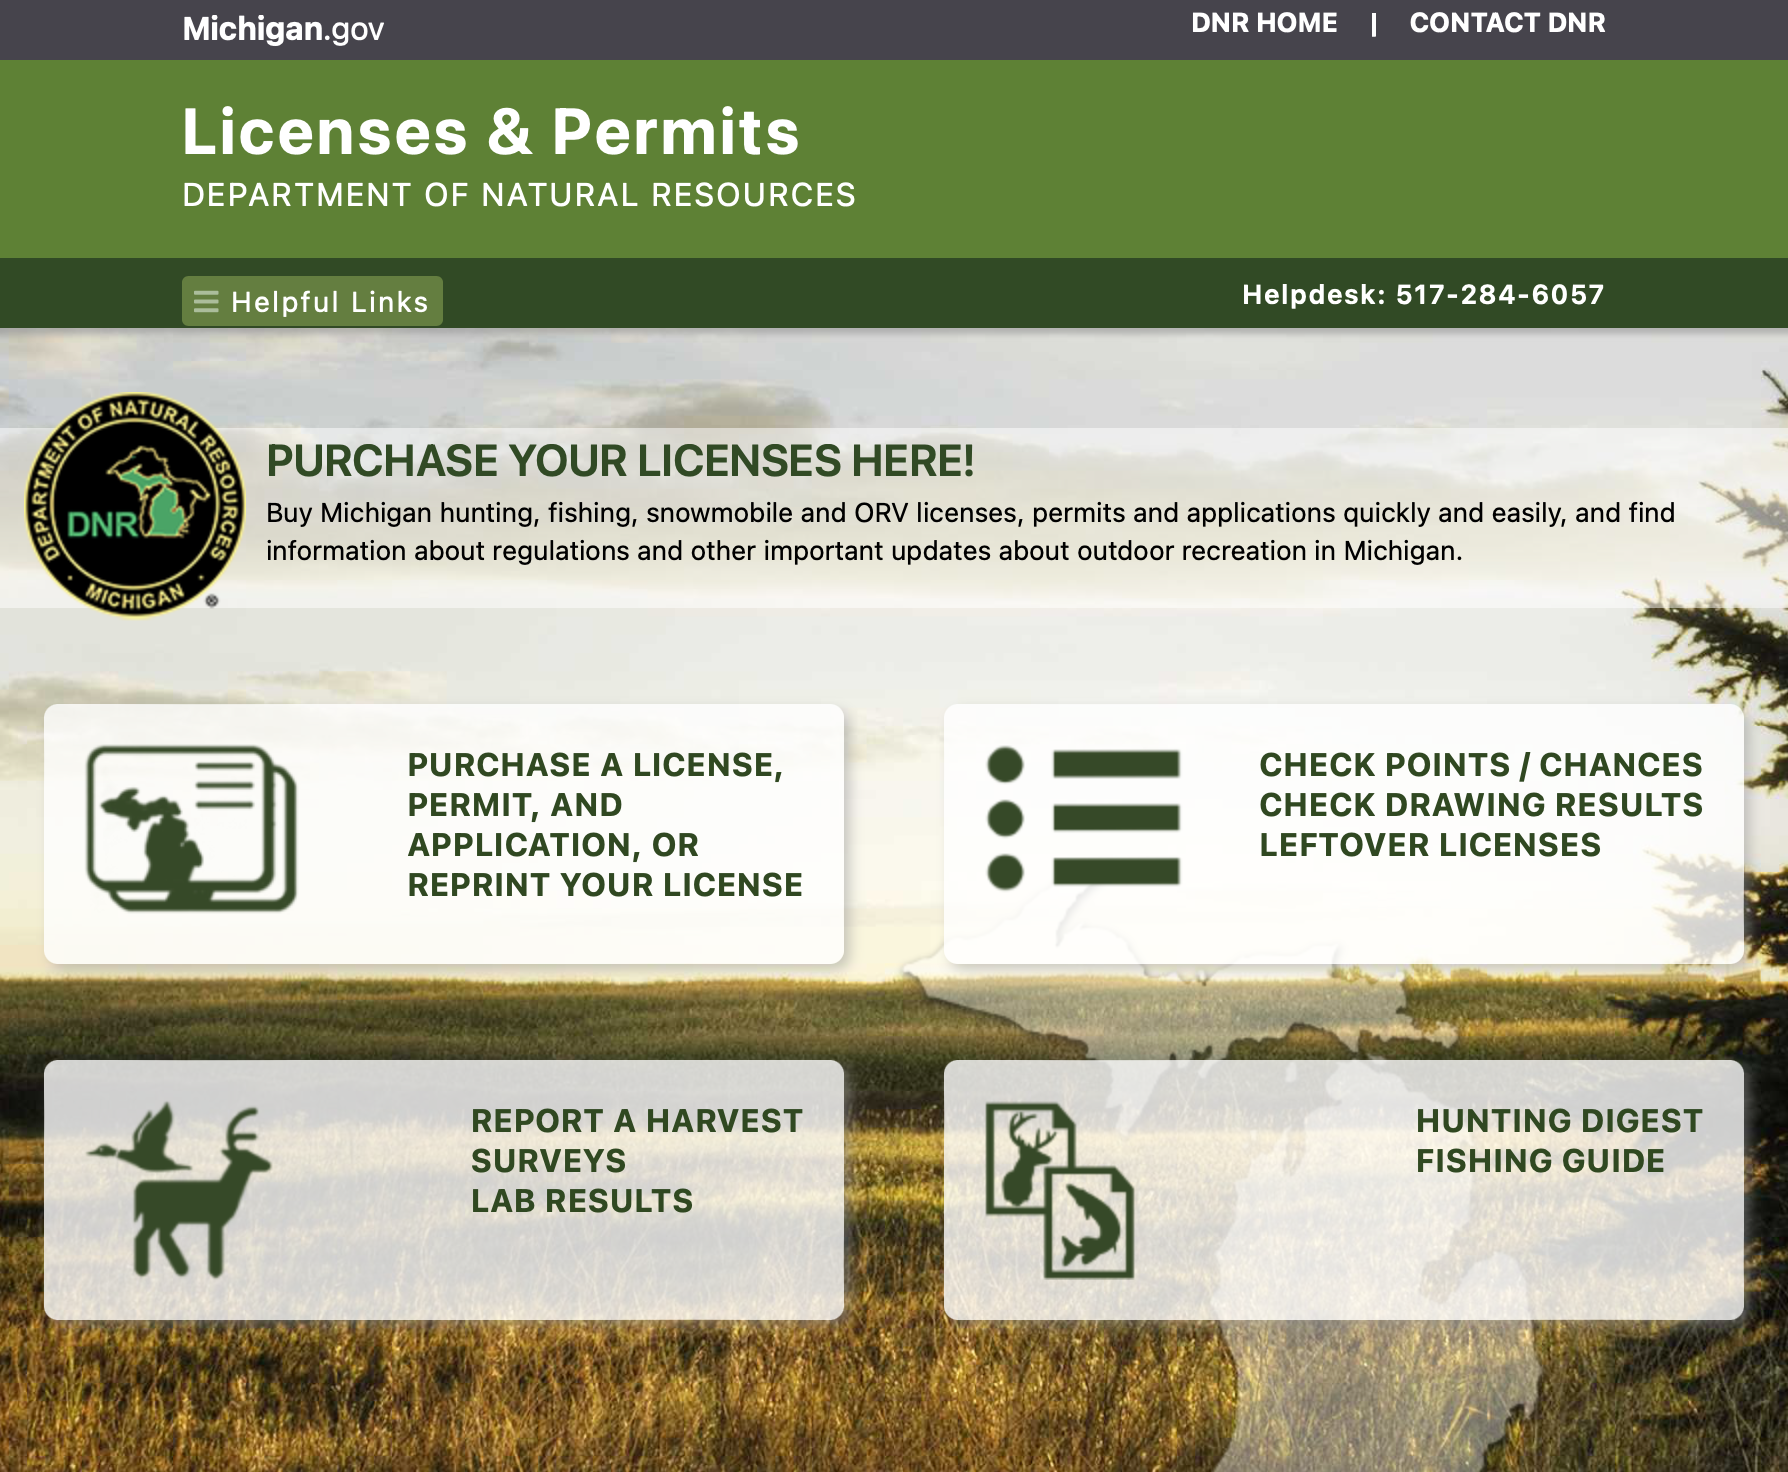This screenshot has height=1472, width=1788.
Task: Click the round DNR Michigan seal logo
Action: (134, 504)
